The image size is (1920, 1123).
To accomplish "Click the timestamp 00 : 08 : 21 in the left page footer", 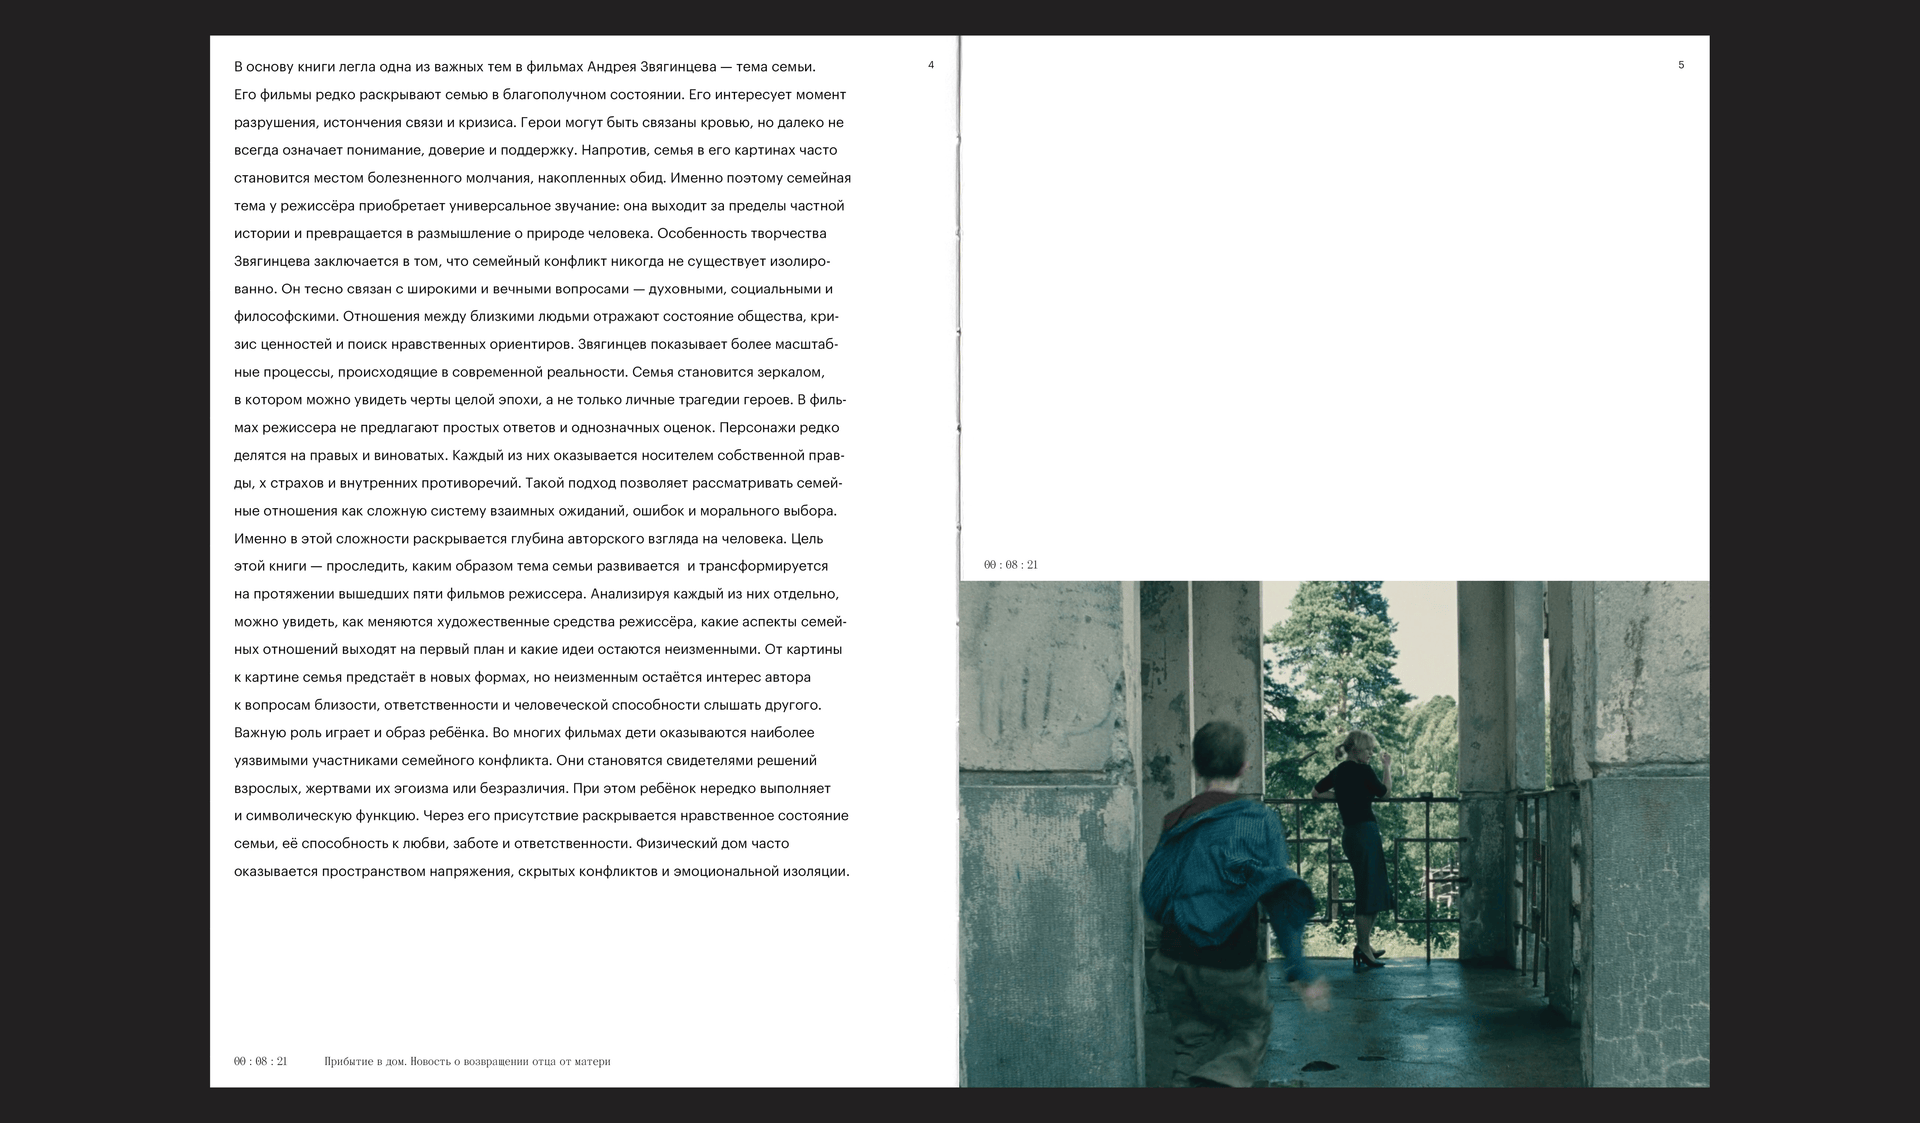I will pos(261,1061).
